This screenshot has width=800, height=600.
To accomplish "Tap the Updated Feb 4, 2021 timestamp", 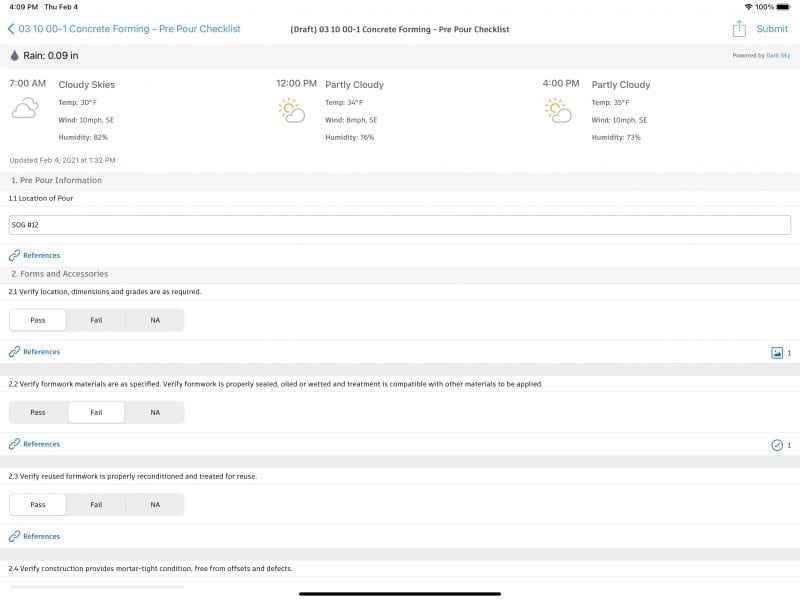I will (62, 160).
